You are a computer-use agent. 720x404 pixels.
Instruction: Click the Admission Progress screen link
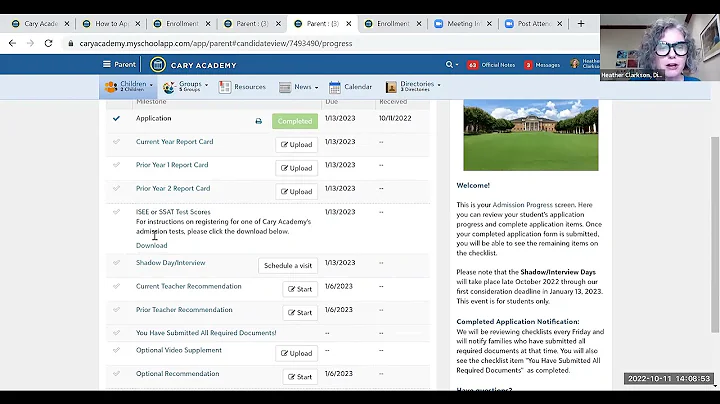pos(534,205)
